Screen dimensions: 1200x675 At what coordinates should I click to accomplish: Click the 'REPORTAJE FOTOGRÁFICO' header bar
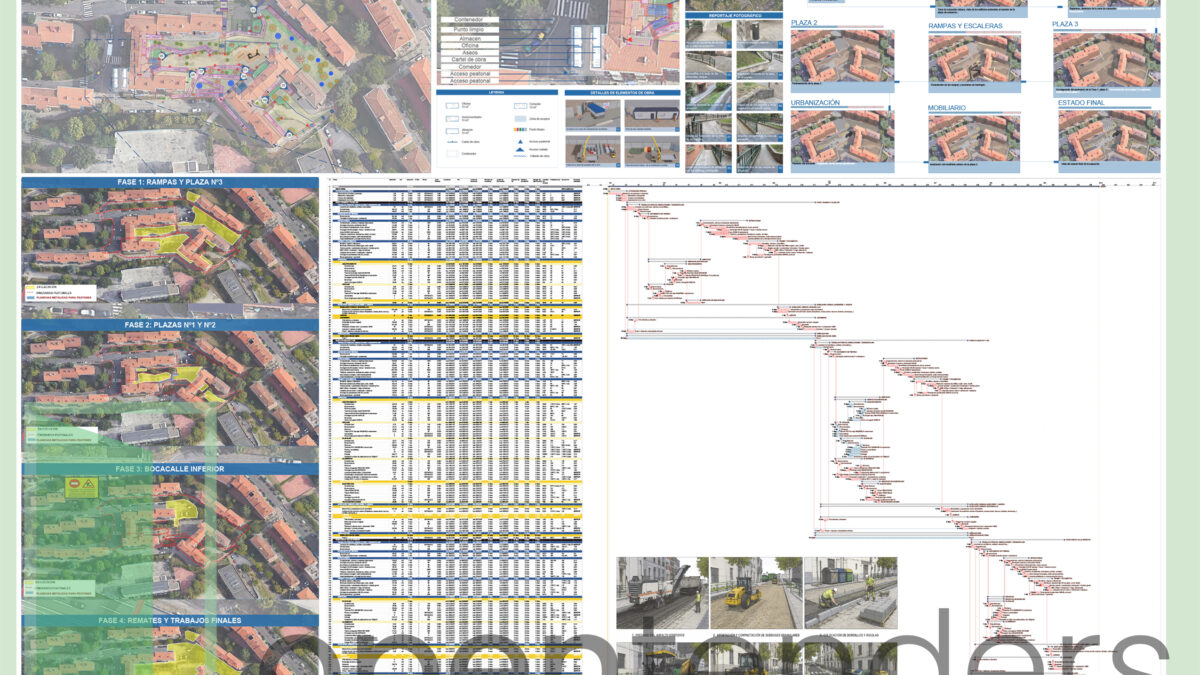[x=734, y=16]
